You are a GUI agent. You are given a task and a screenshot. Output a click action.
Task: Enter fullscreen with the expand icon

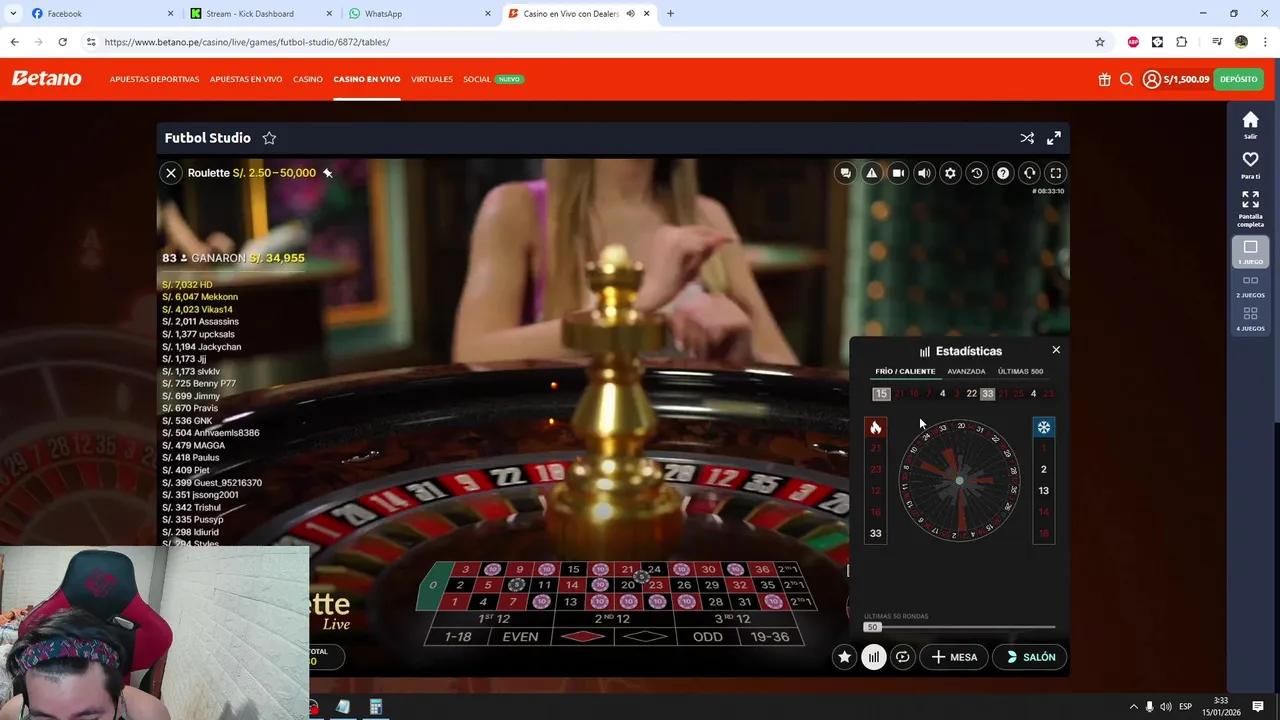tap(1055, 172)
